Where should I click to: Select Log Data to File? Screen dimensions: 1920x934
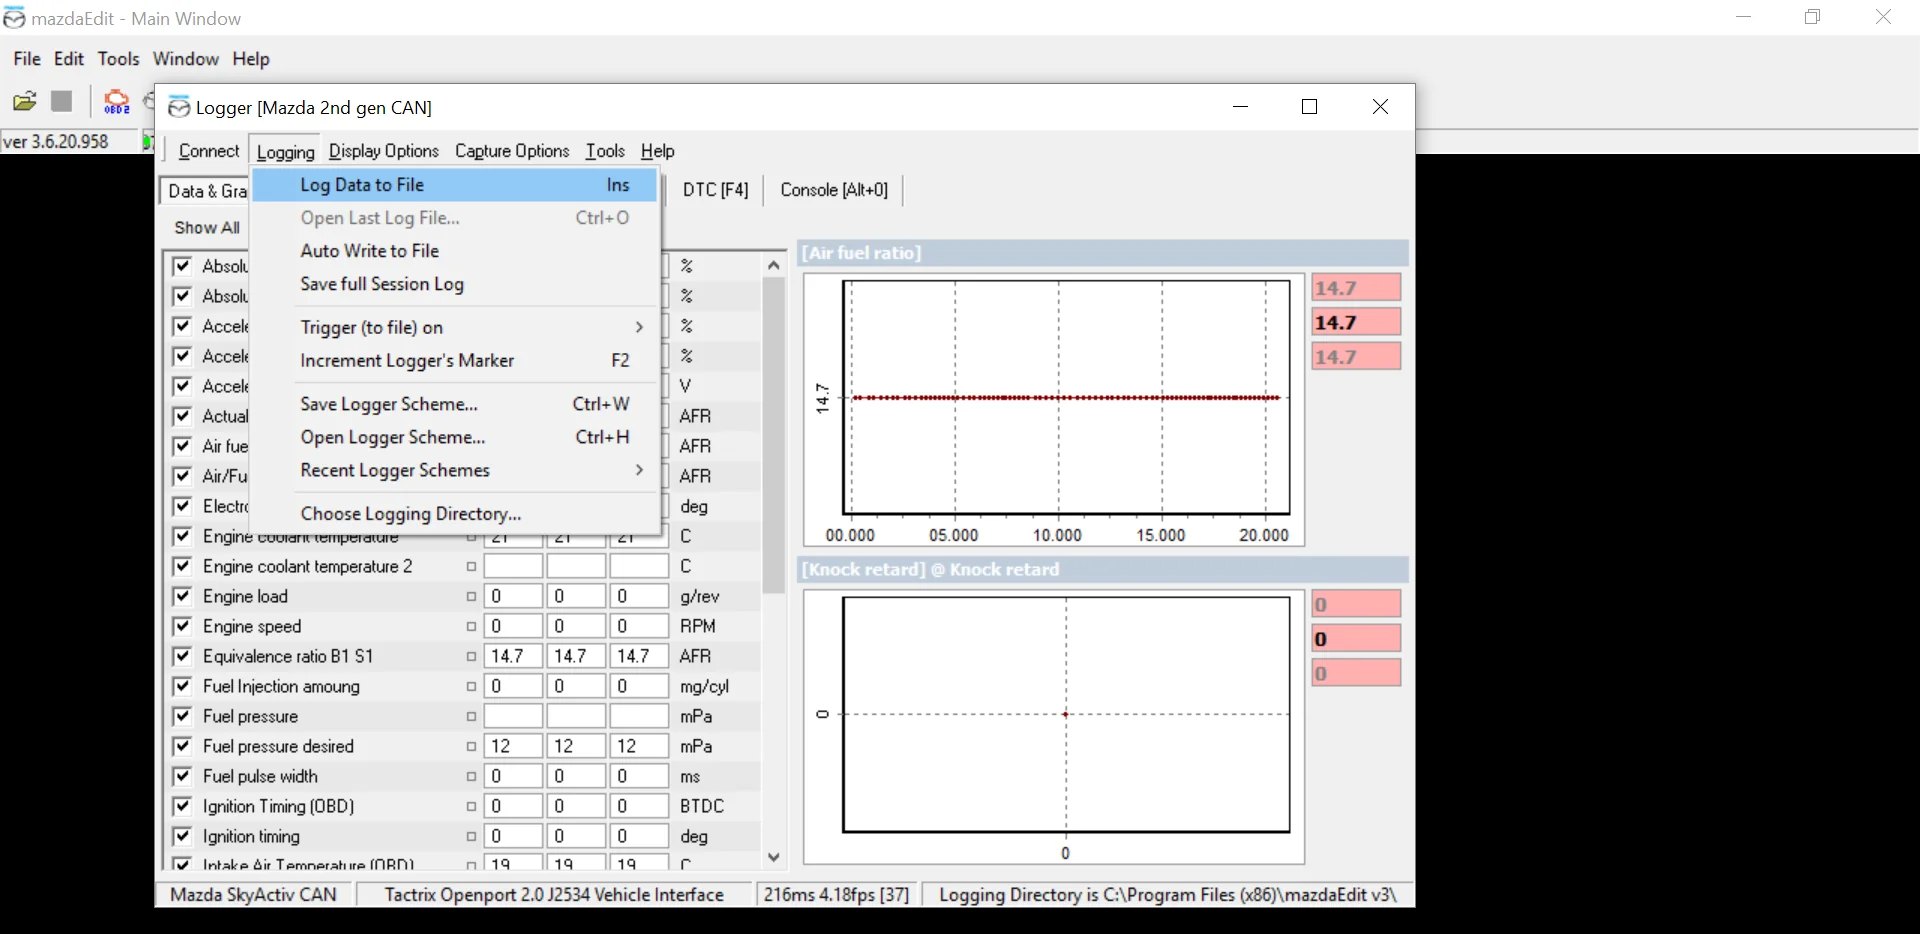point(455,185)
